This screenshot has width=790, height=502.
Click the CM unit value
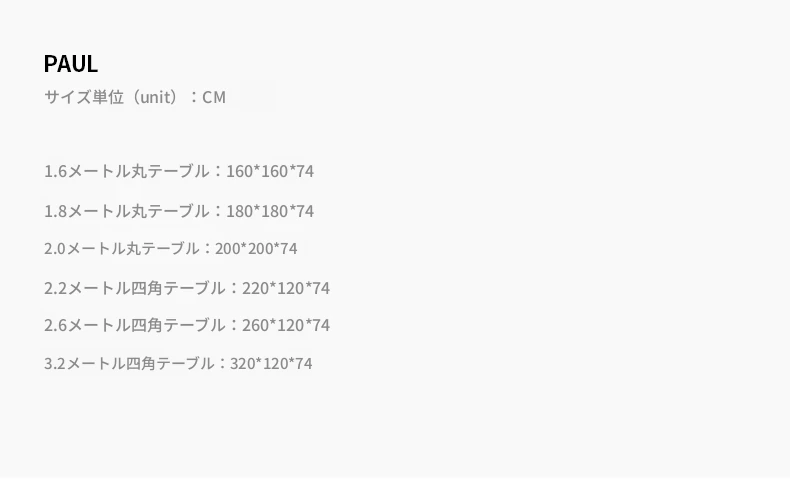pyautogui.click(x=214, y=97)
